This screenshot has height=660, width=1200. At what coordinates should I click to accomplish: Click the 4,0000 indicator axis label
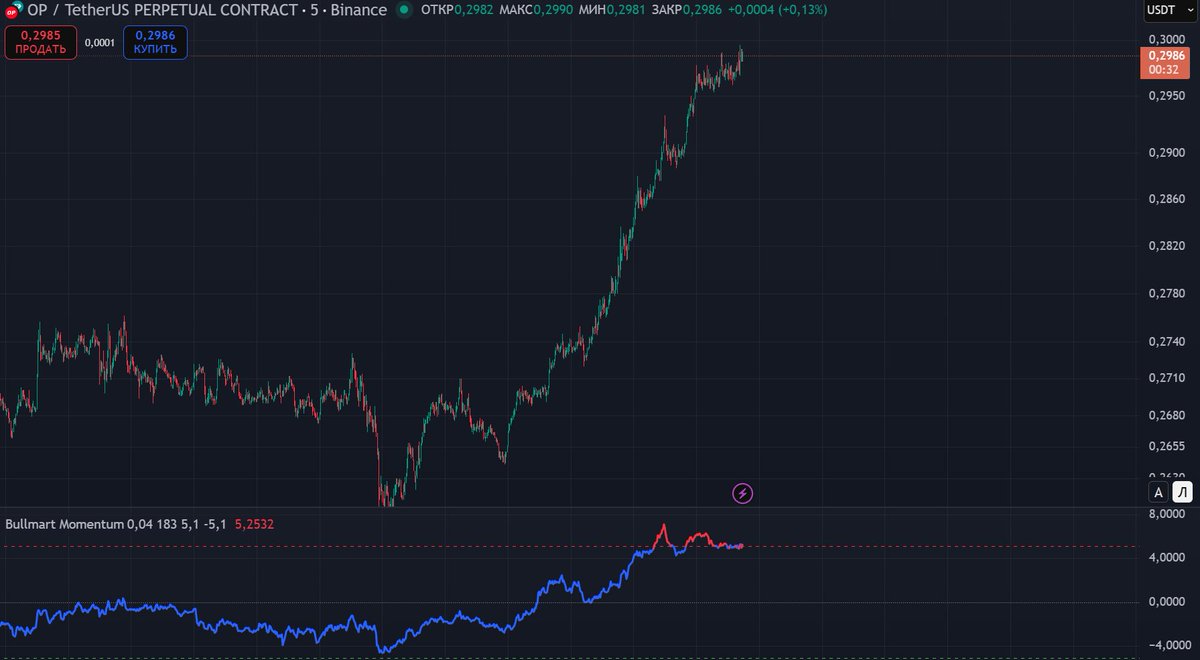click(x=1167, y=557)
